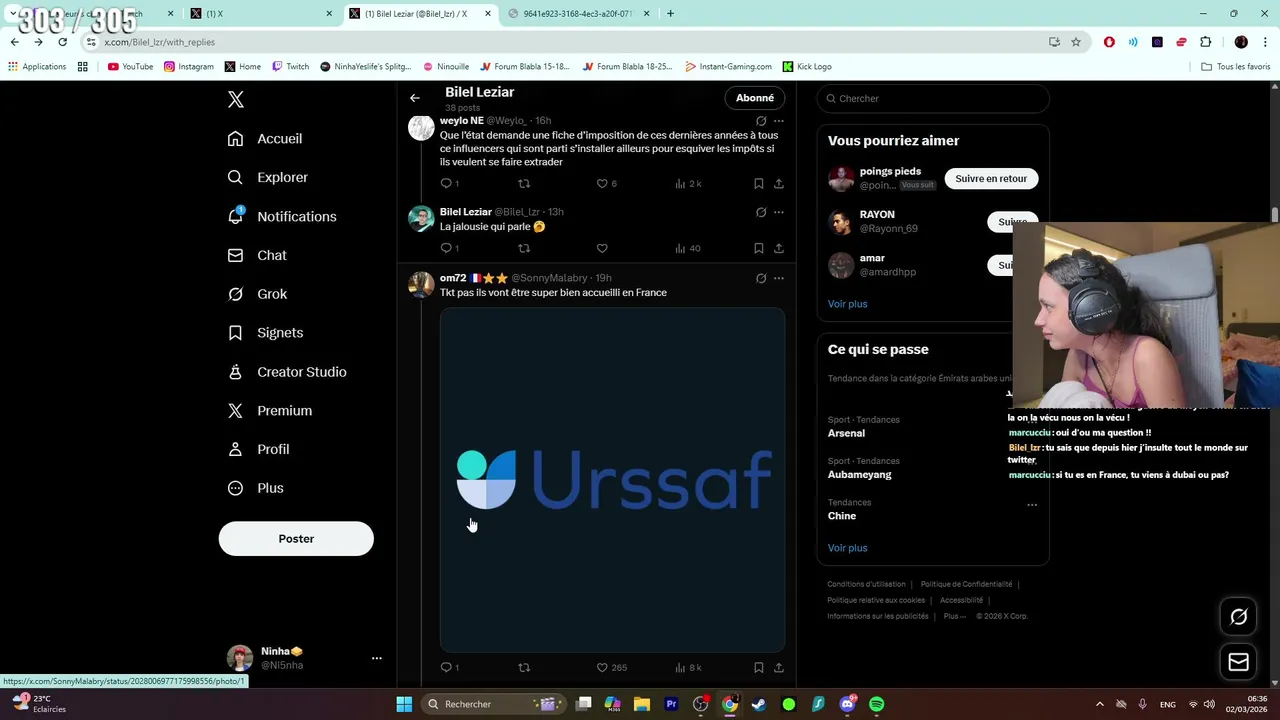
Task: Open the floating Grok button
Action: (x=1238, y=617)
